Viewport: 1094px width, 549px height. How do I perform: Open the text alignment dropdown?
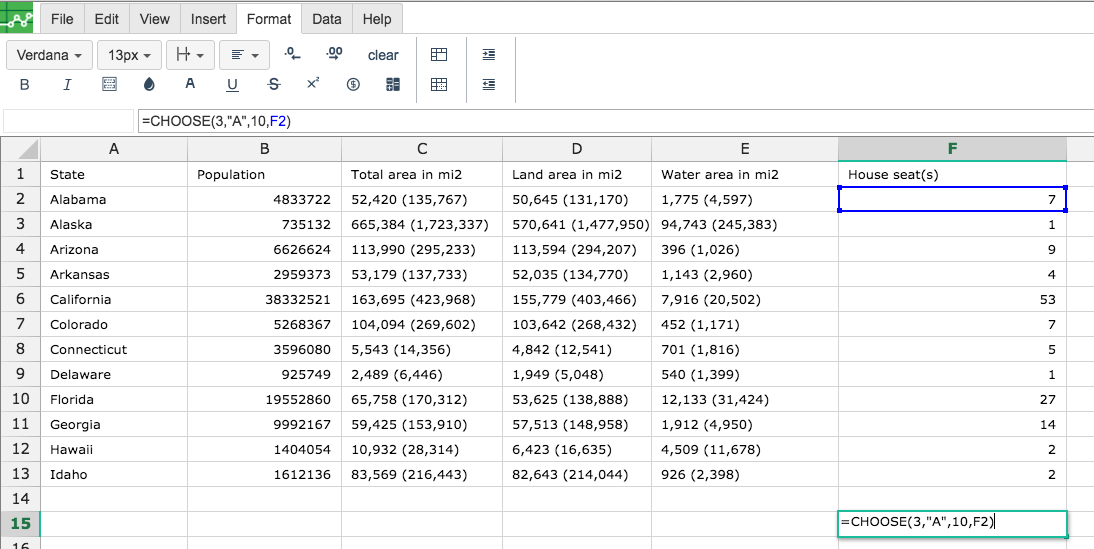click(244, 55)
